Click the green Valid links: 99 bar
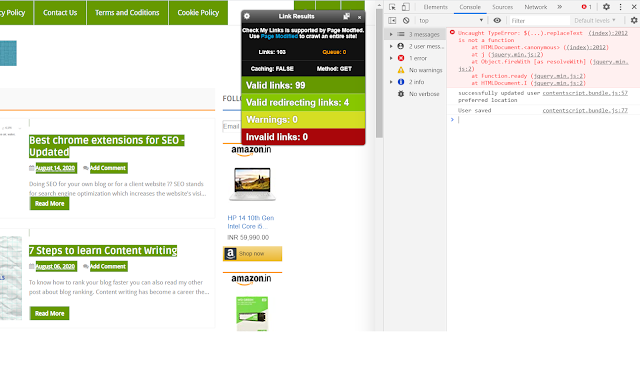 pyautogui.click(x=303, y=85)
